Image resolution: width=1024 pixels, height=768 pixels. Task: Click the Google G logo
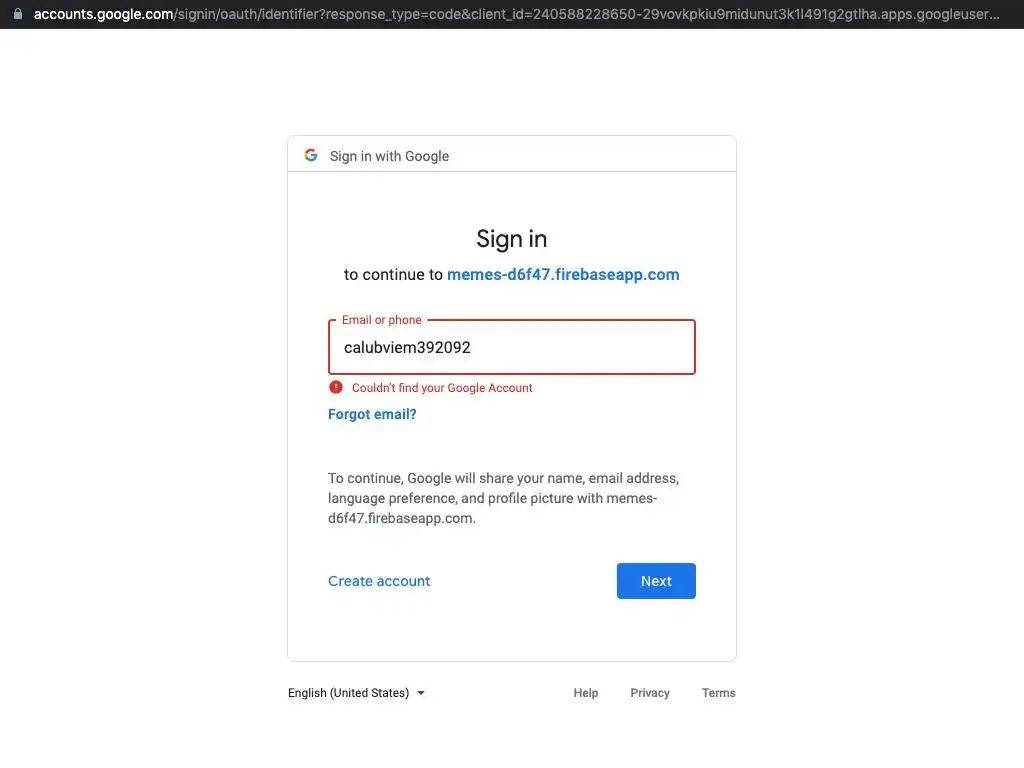click(x=311, y=155)
